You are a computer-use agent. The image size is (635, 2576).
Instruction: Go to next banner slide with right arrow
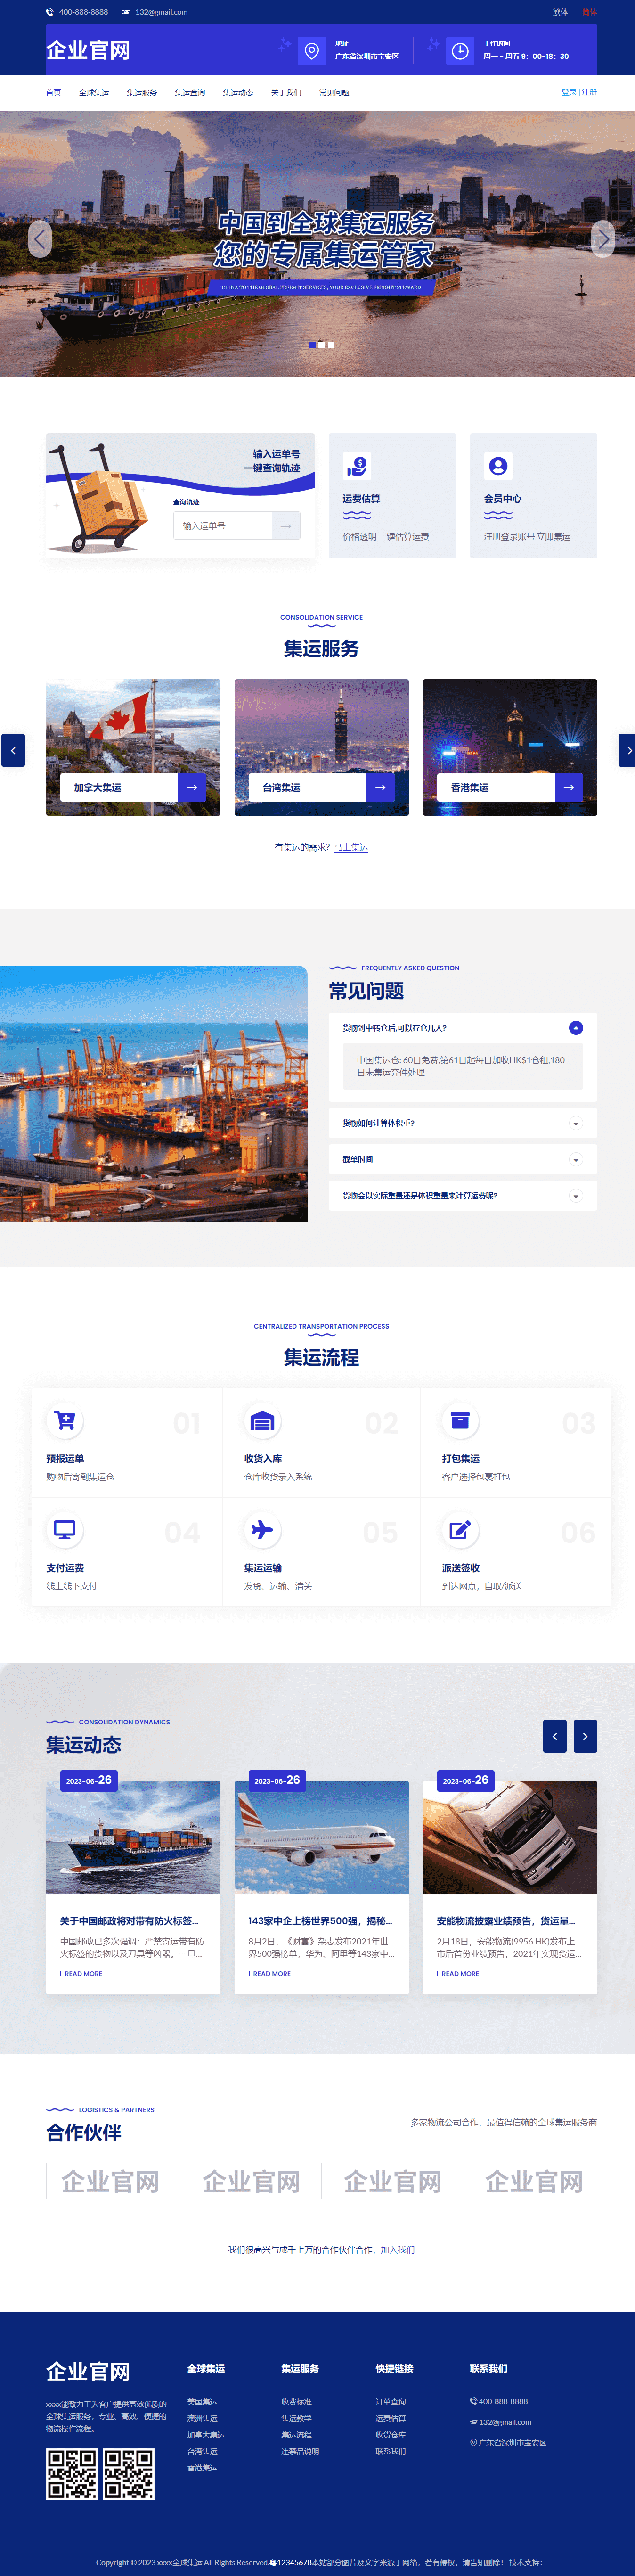tap(603, 239)
